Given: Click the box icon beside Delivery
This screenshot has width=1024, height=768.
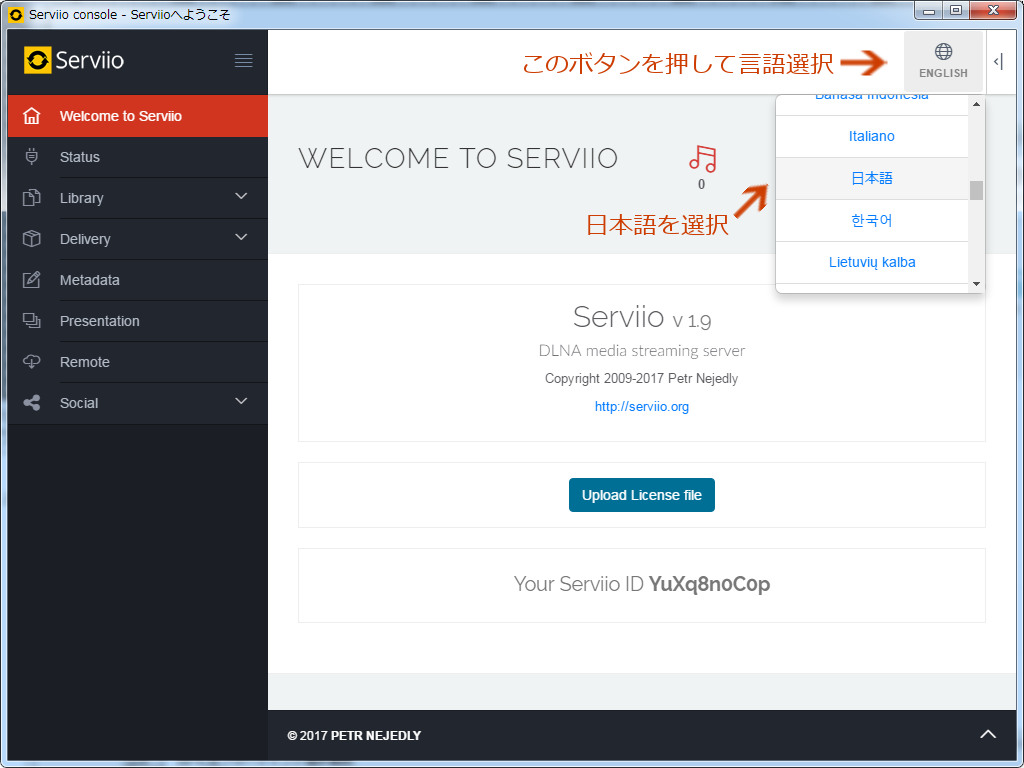Looking at the screenshot, I should pos(31,239).
